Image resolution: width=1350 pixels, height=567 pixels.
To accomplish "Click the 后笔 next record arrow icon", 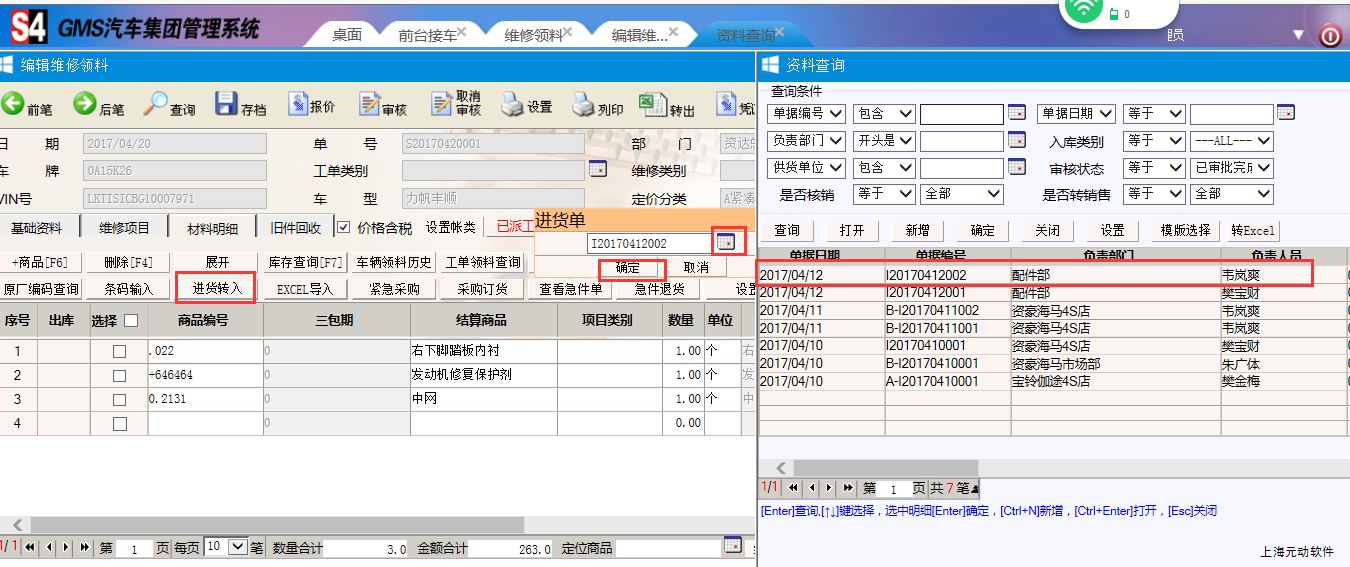I will click(85, 104).
